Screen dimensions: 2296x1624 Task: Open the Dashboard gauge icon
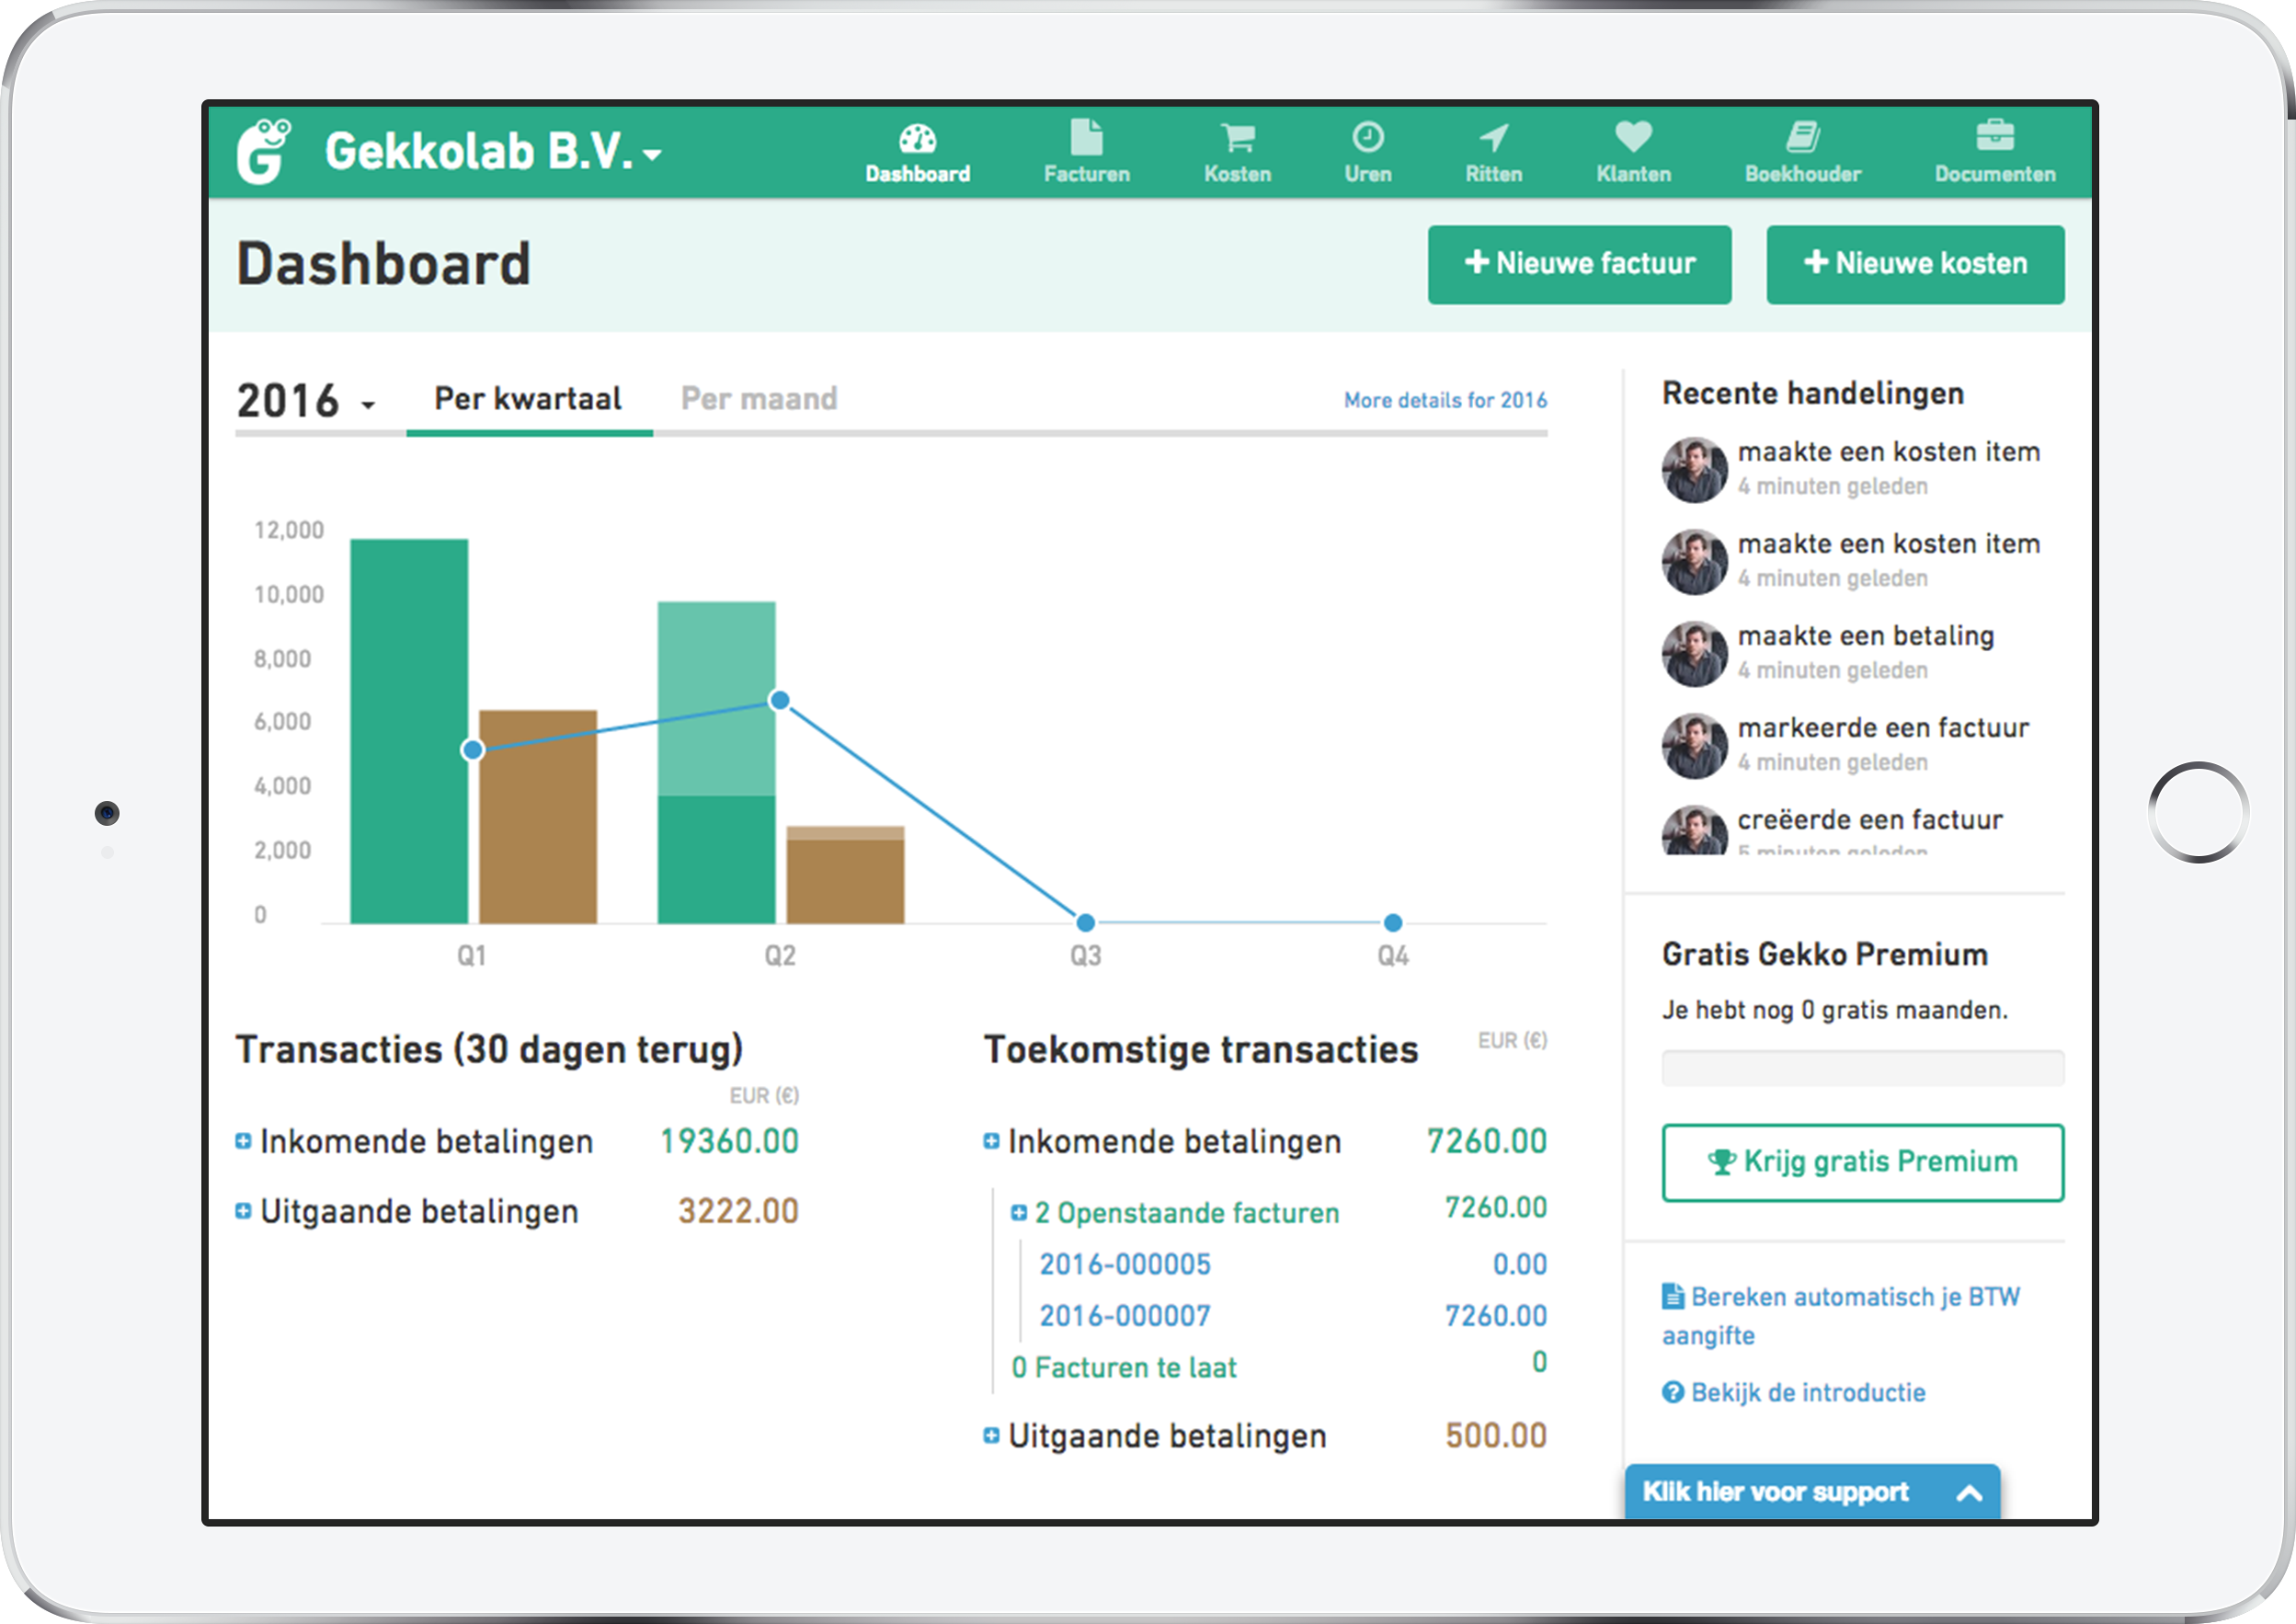917,137
